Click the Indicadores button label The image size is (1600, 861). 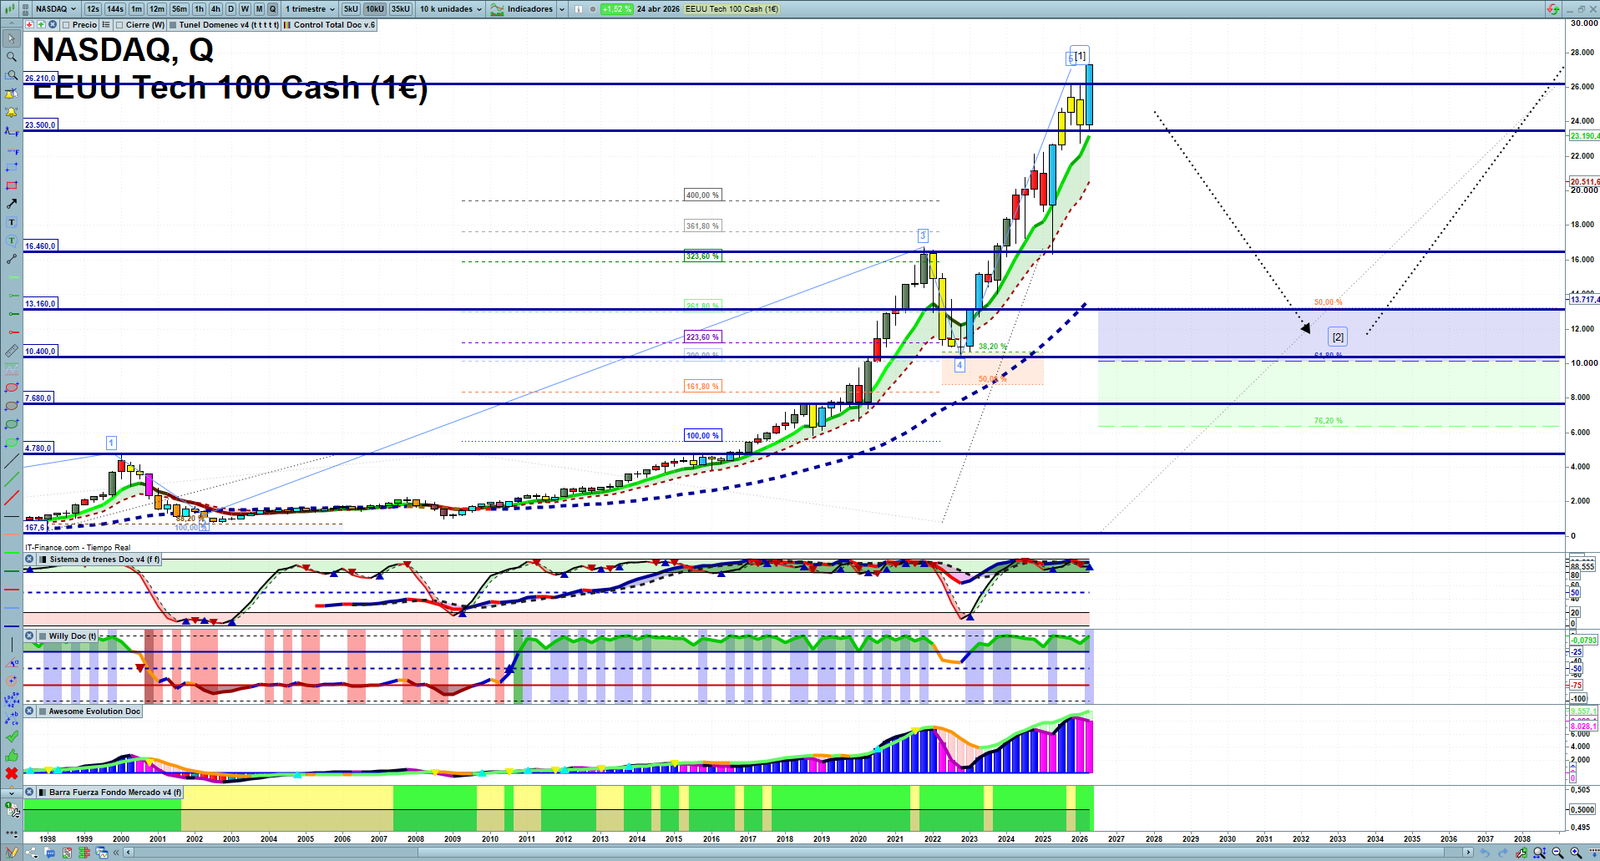(530, 9)
